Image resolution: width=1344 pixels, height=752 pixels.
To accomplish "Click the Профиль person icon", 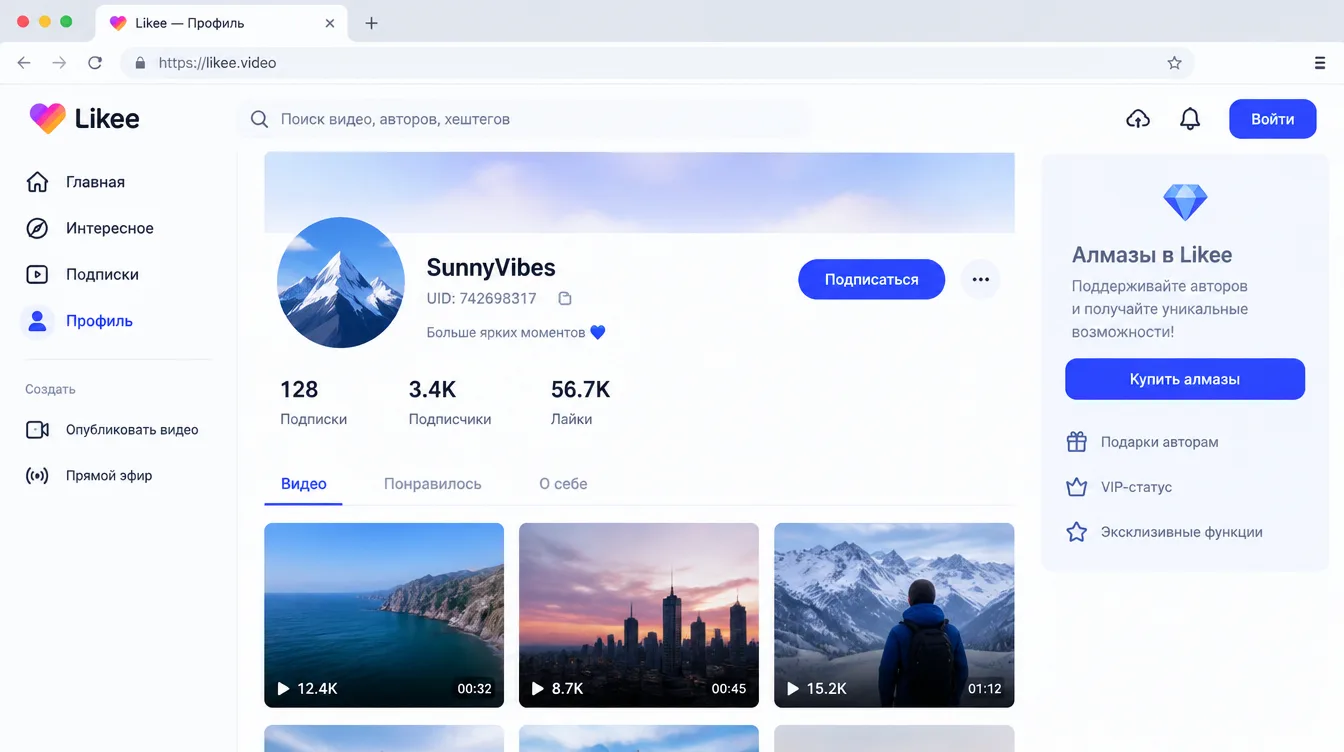I will (x=37, y=321).
